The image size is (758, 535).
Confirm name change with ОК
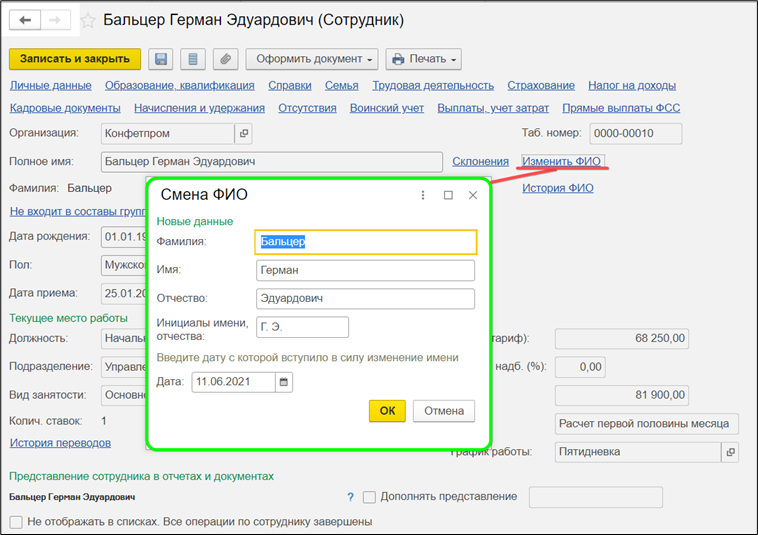387,411
